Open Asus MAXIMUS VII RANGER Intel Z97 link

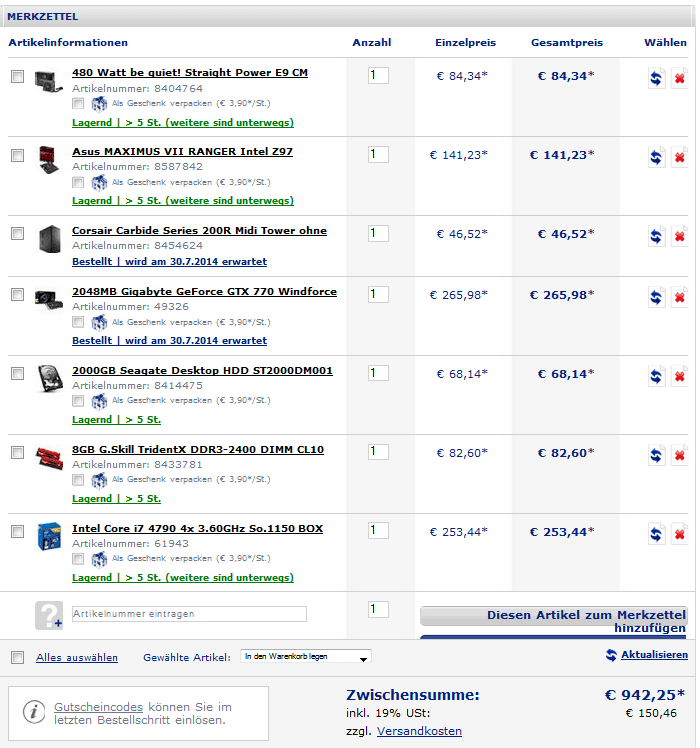182,151
